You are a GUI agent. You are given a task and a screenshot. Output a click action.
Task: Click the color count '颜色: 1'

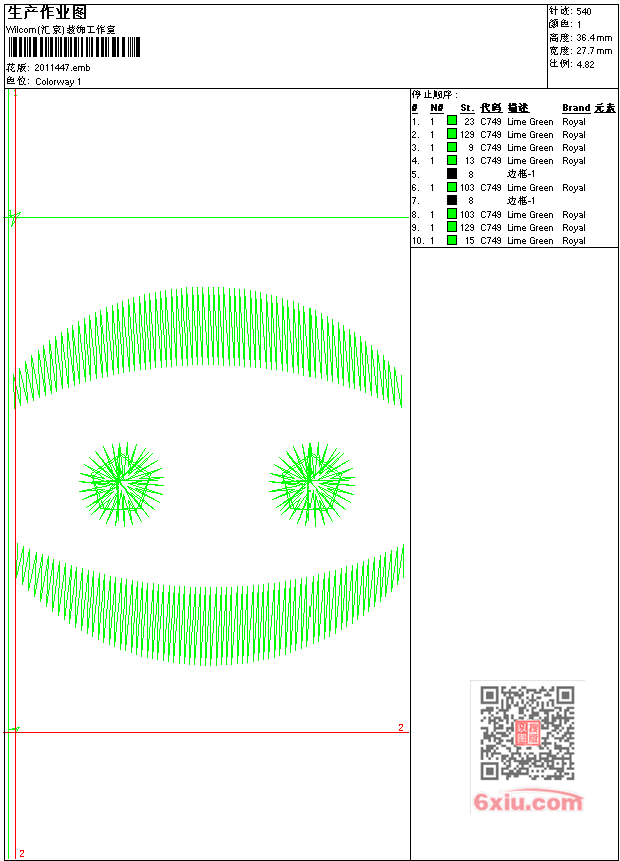(x=565, y=24)
